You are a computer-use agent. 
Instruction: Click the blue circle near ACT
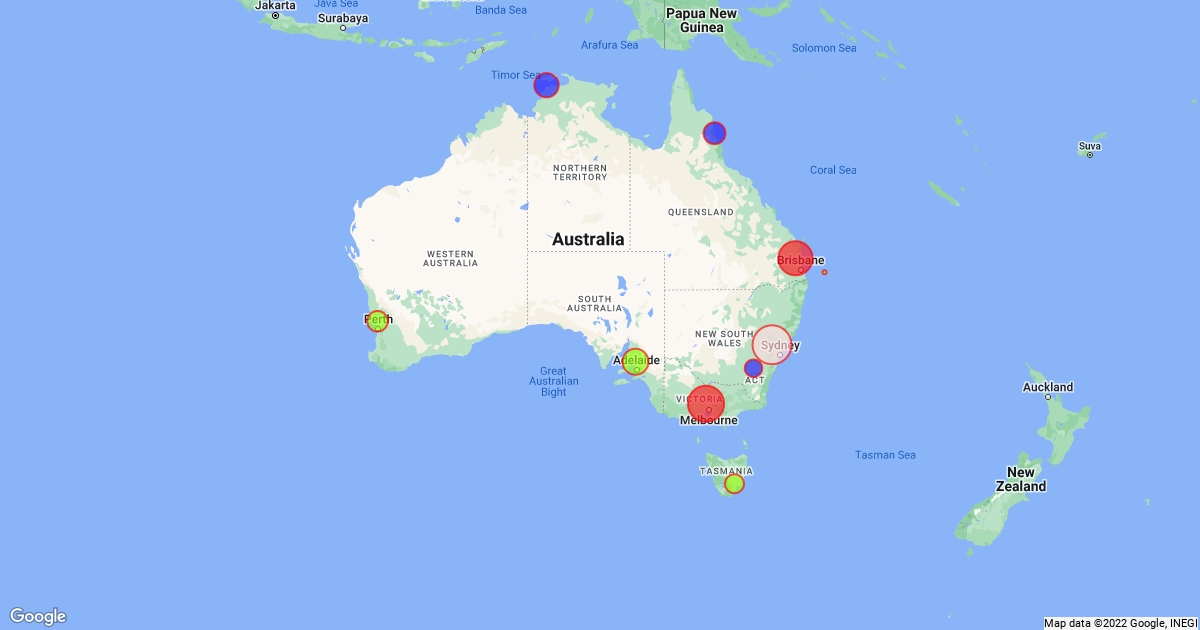[x=754, y=368]
